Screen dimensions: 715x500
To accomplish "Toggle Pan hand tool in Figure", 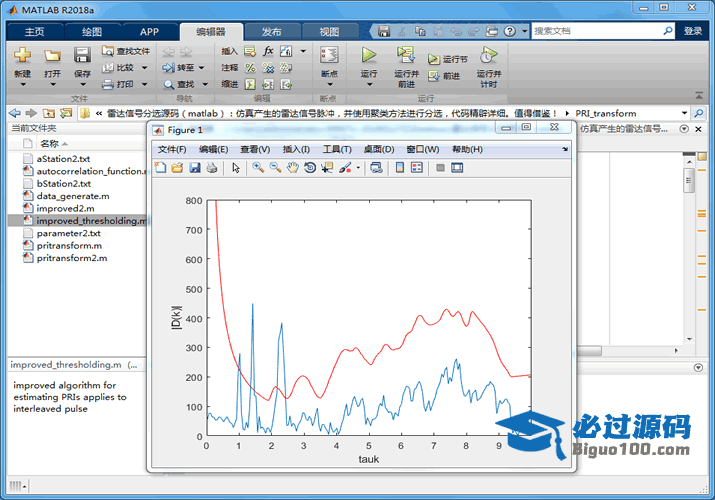I will [293, 168].
